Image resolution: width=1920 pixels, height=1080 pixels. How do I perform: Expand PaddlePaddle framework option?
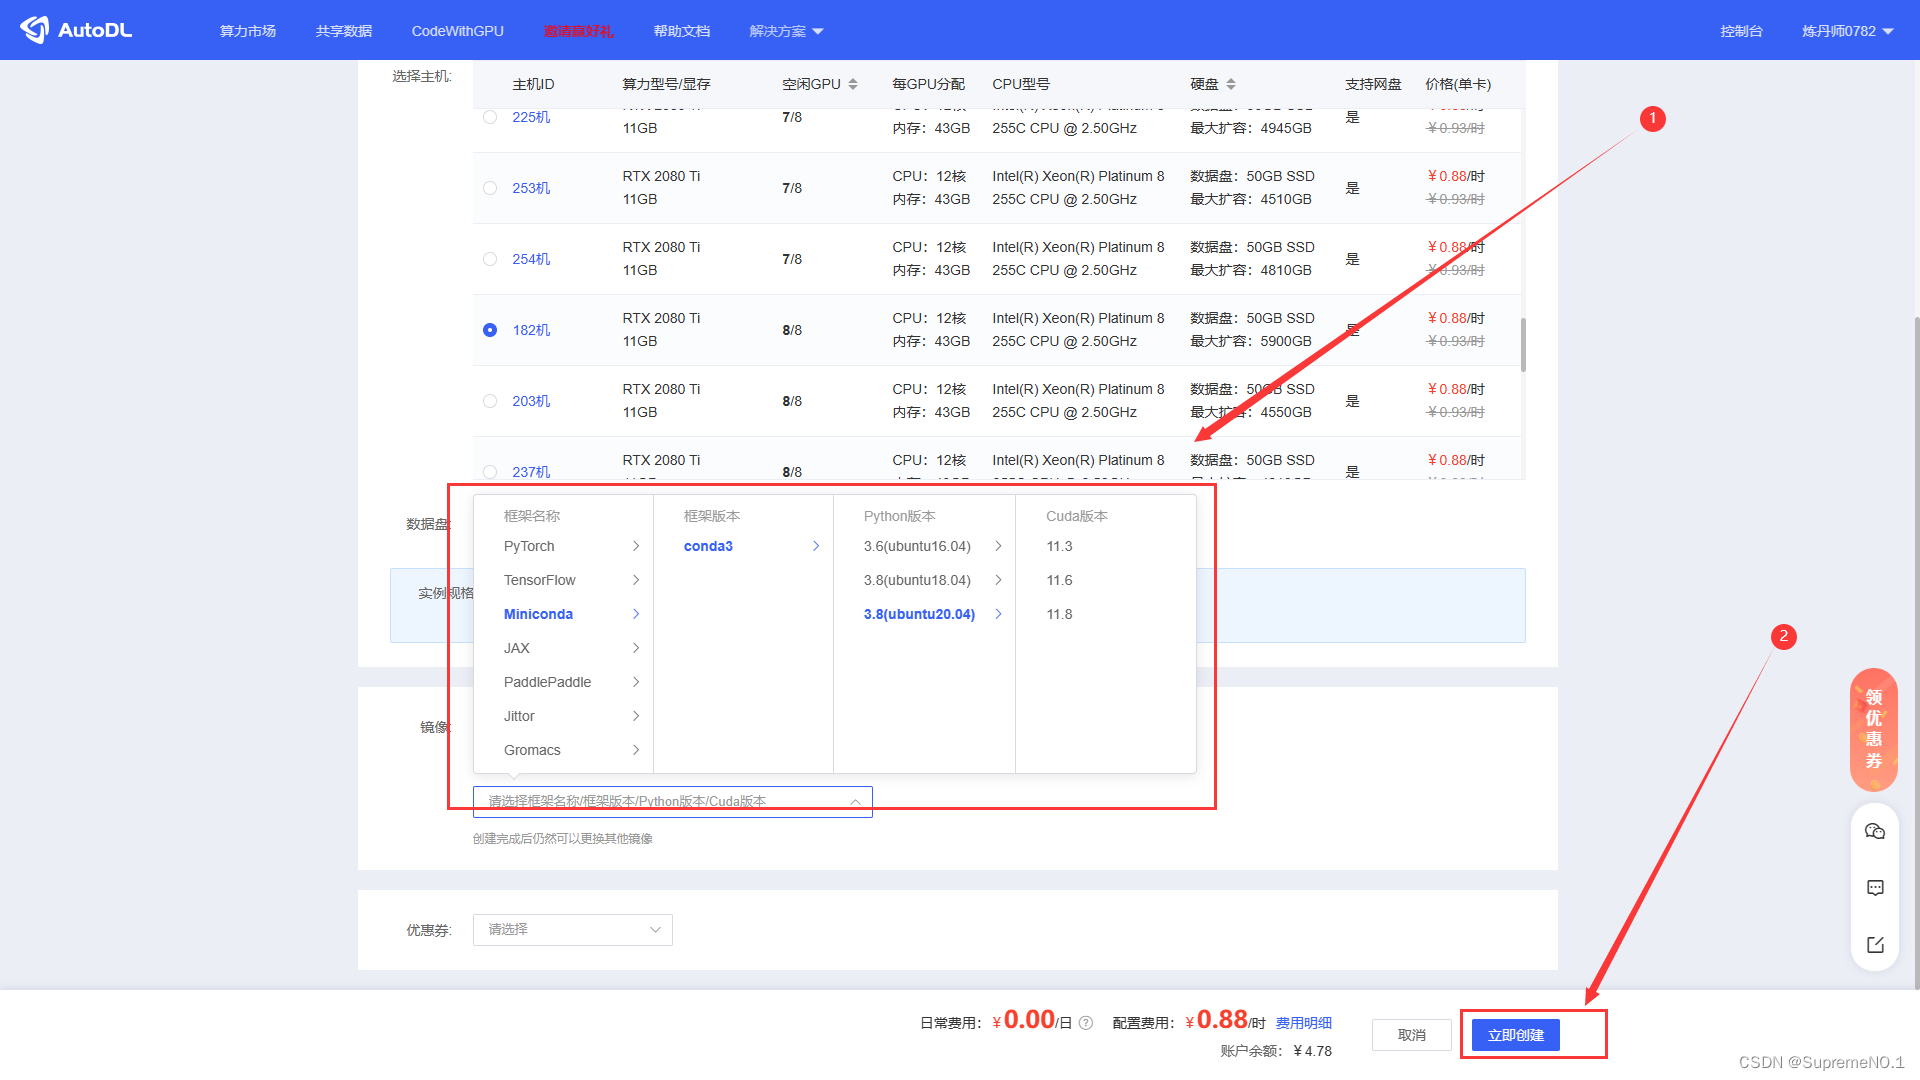[x=563, y=682]
